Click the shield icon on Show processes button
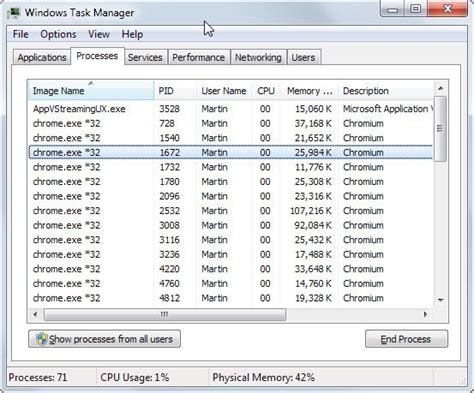The width and height of the screenshot is (474, 393). pos(42,339)
